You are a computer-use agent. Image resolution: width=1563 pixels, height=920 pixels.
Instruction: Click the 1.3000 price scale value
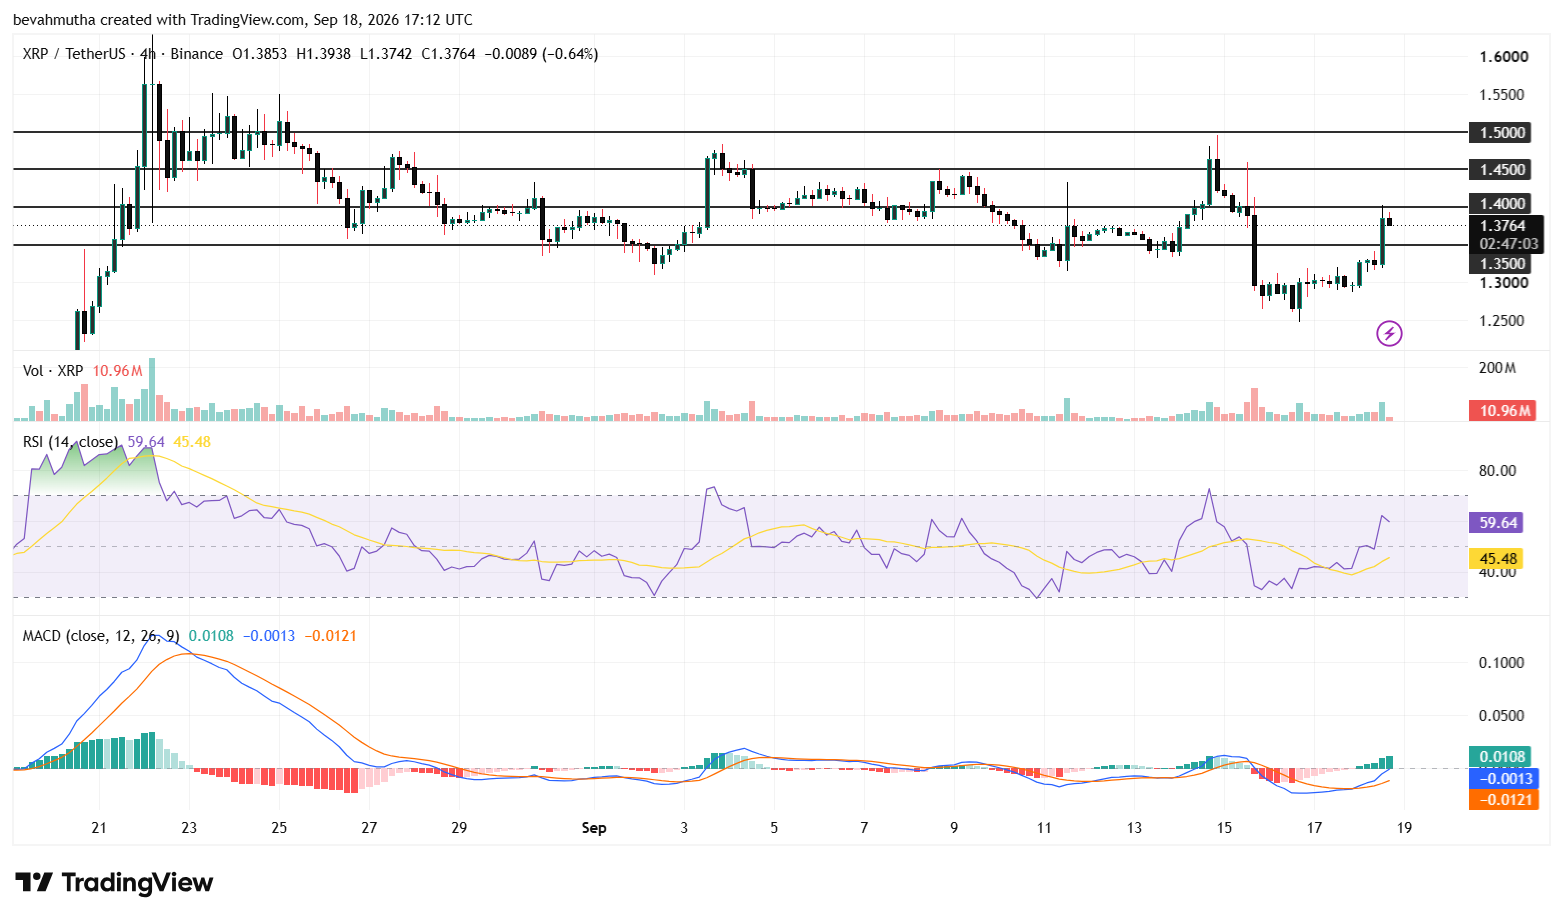[1503, 283]
